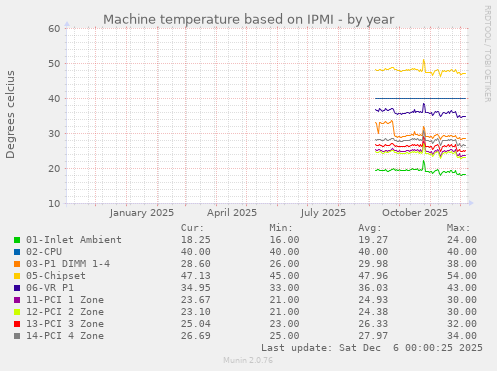Click the flat blue CPU line at 40
Viewport: 497px width, 371px height.
click(x=420, y=98)
